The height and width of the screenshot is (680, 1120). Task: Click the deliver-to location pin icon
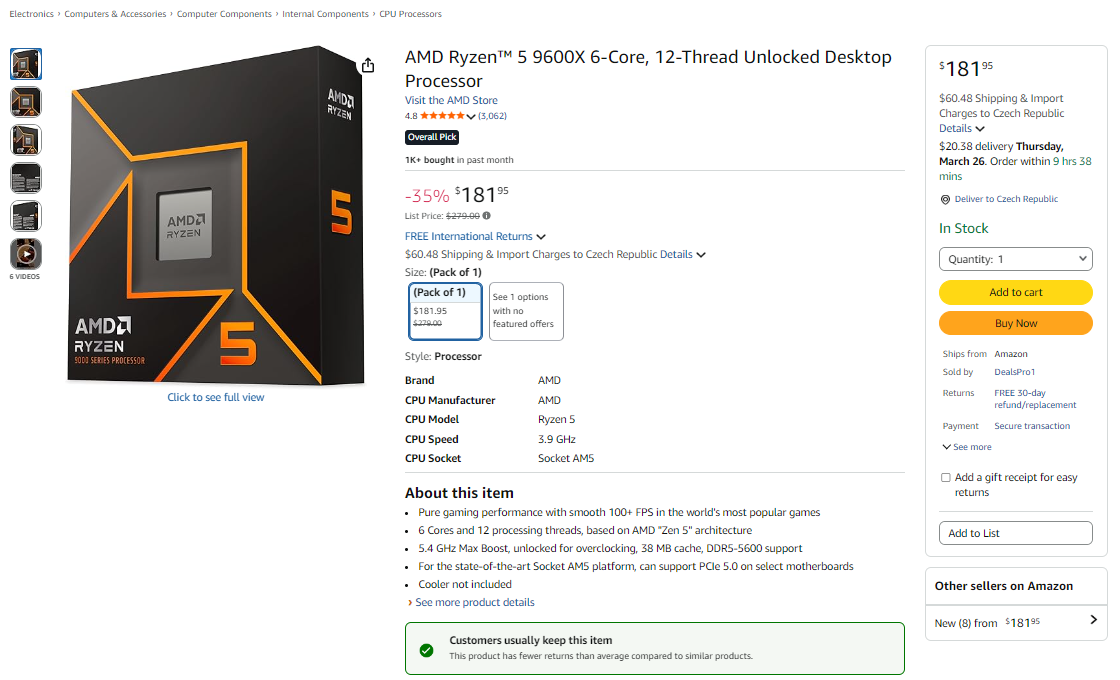coord(945,199)
